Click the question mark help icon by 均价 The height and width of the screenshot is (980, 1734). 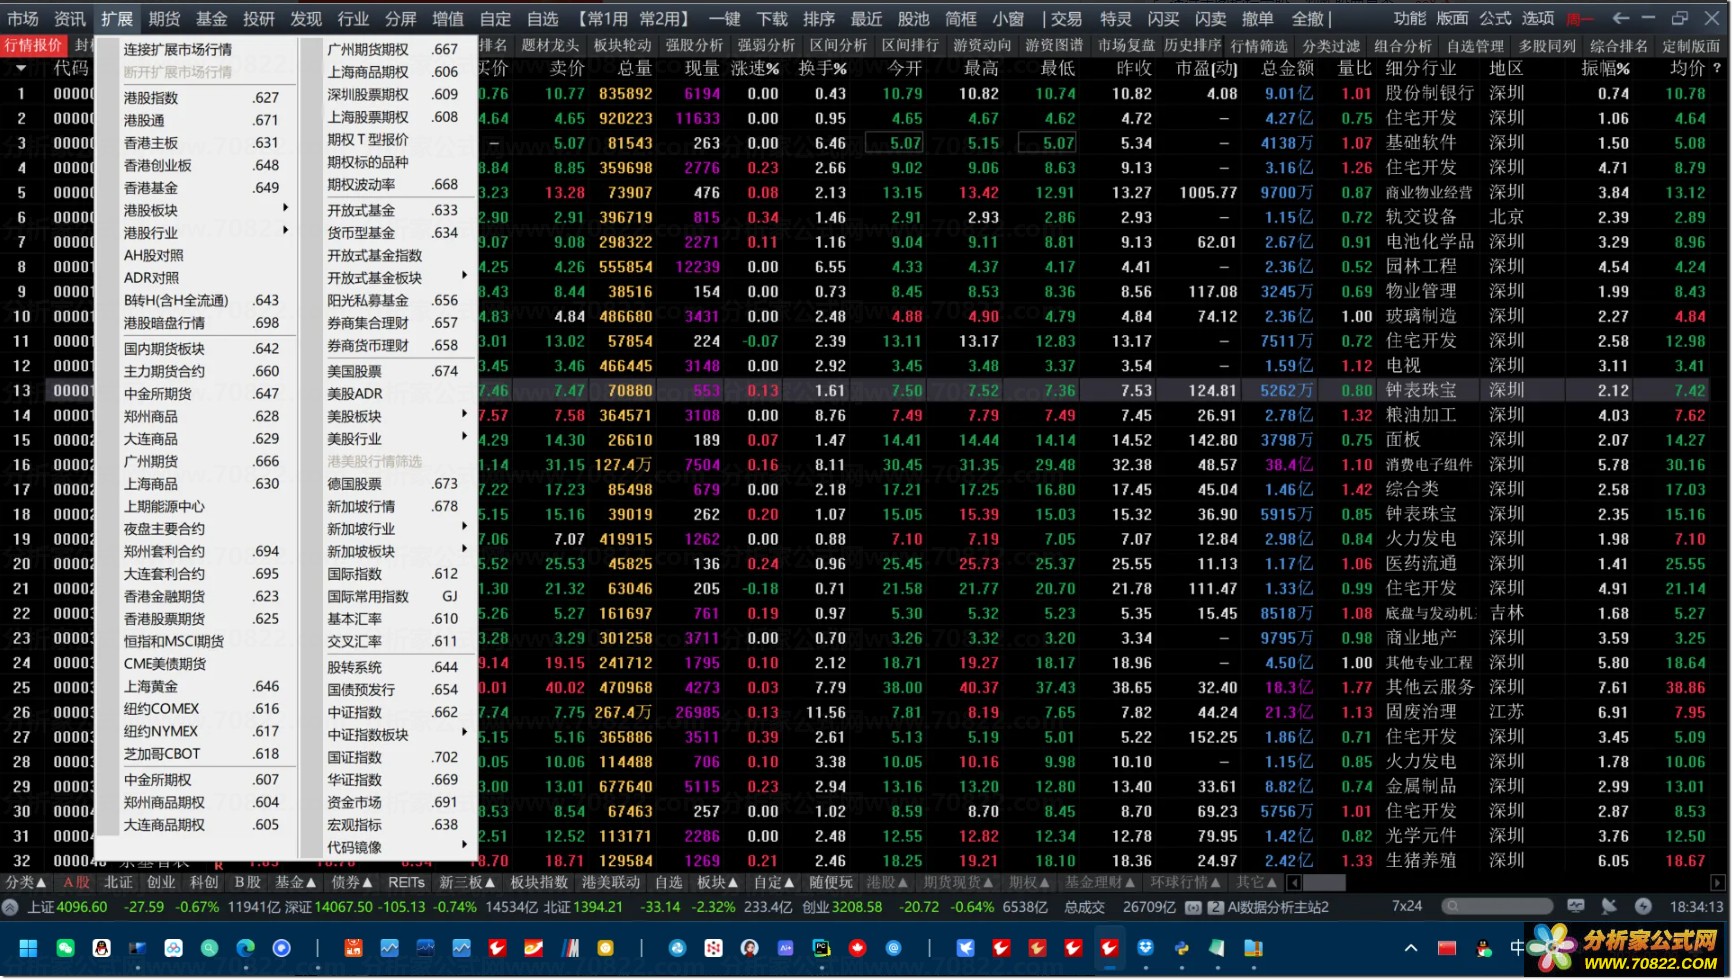pyautogui.click(x=1718, y=68)
